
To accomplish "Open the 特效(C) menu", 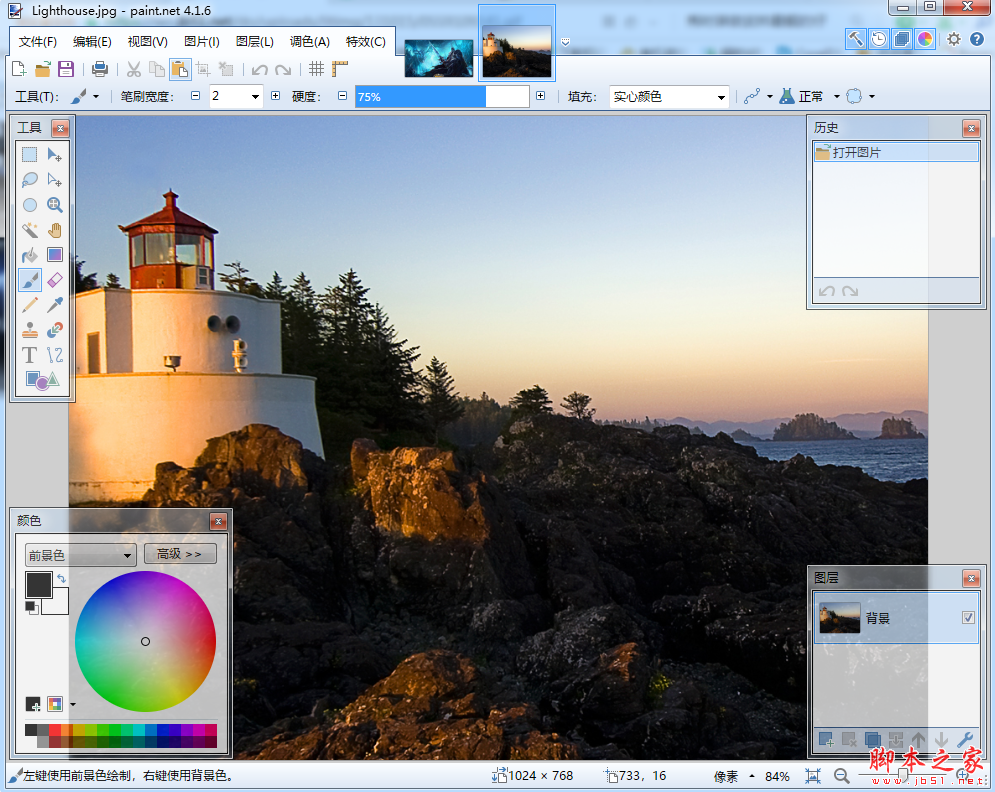I will [366, 42].
